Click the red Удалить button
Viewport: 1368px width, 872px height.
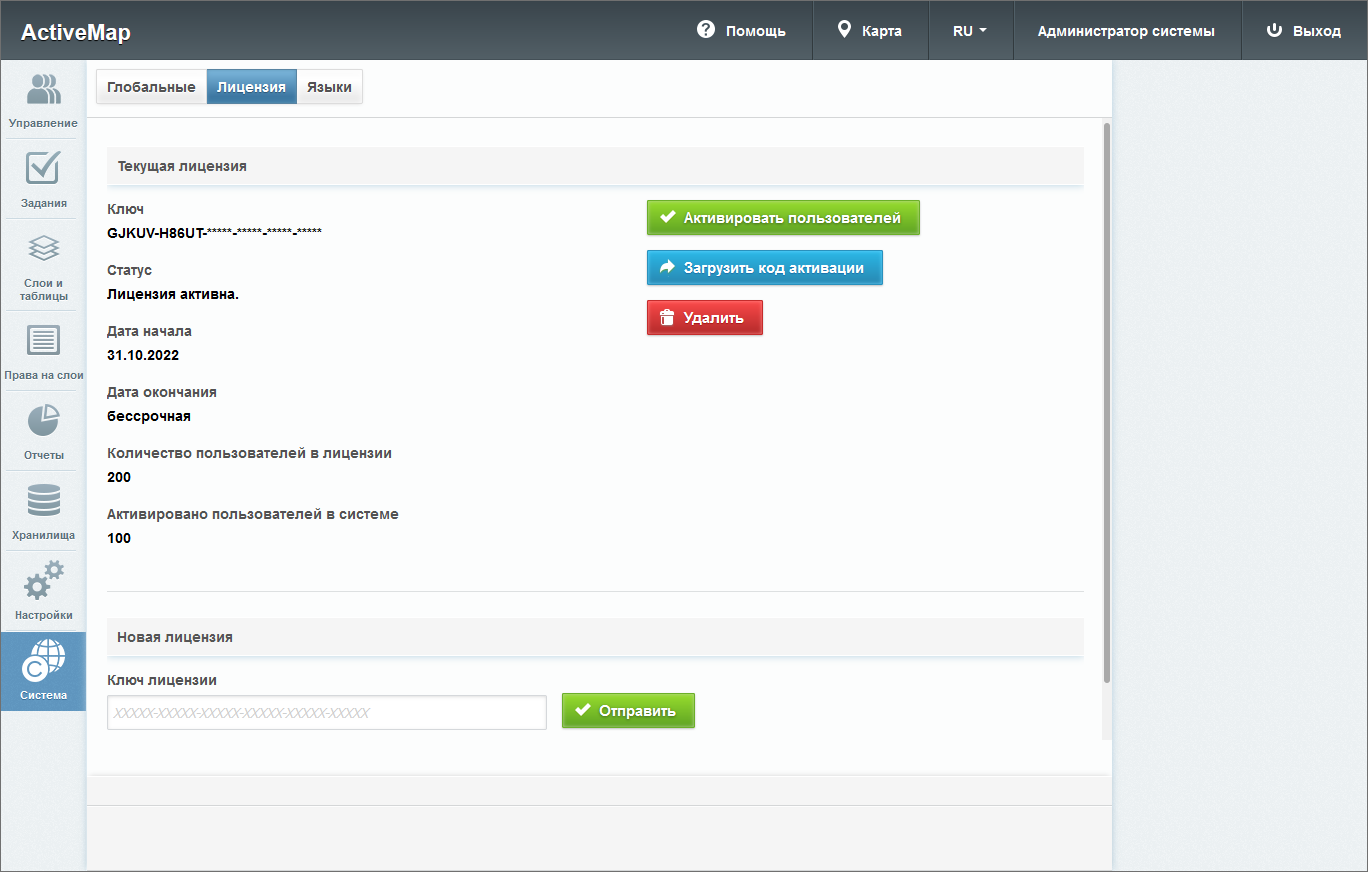click(704, 318)
